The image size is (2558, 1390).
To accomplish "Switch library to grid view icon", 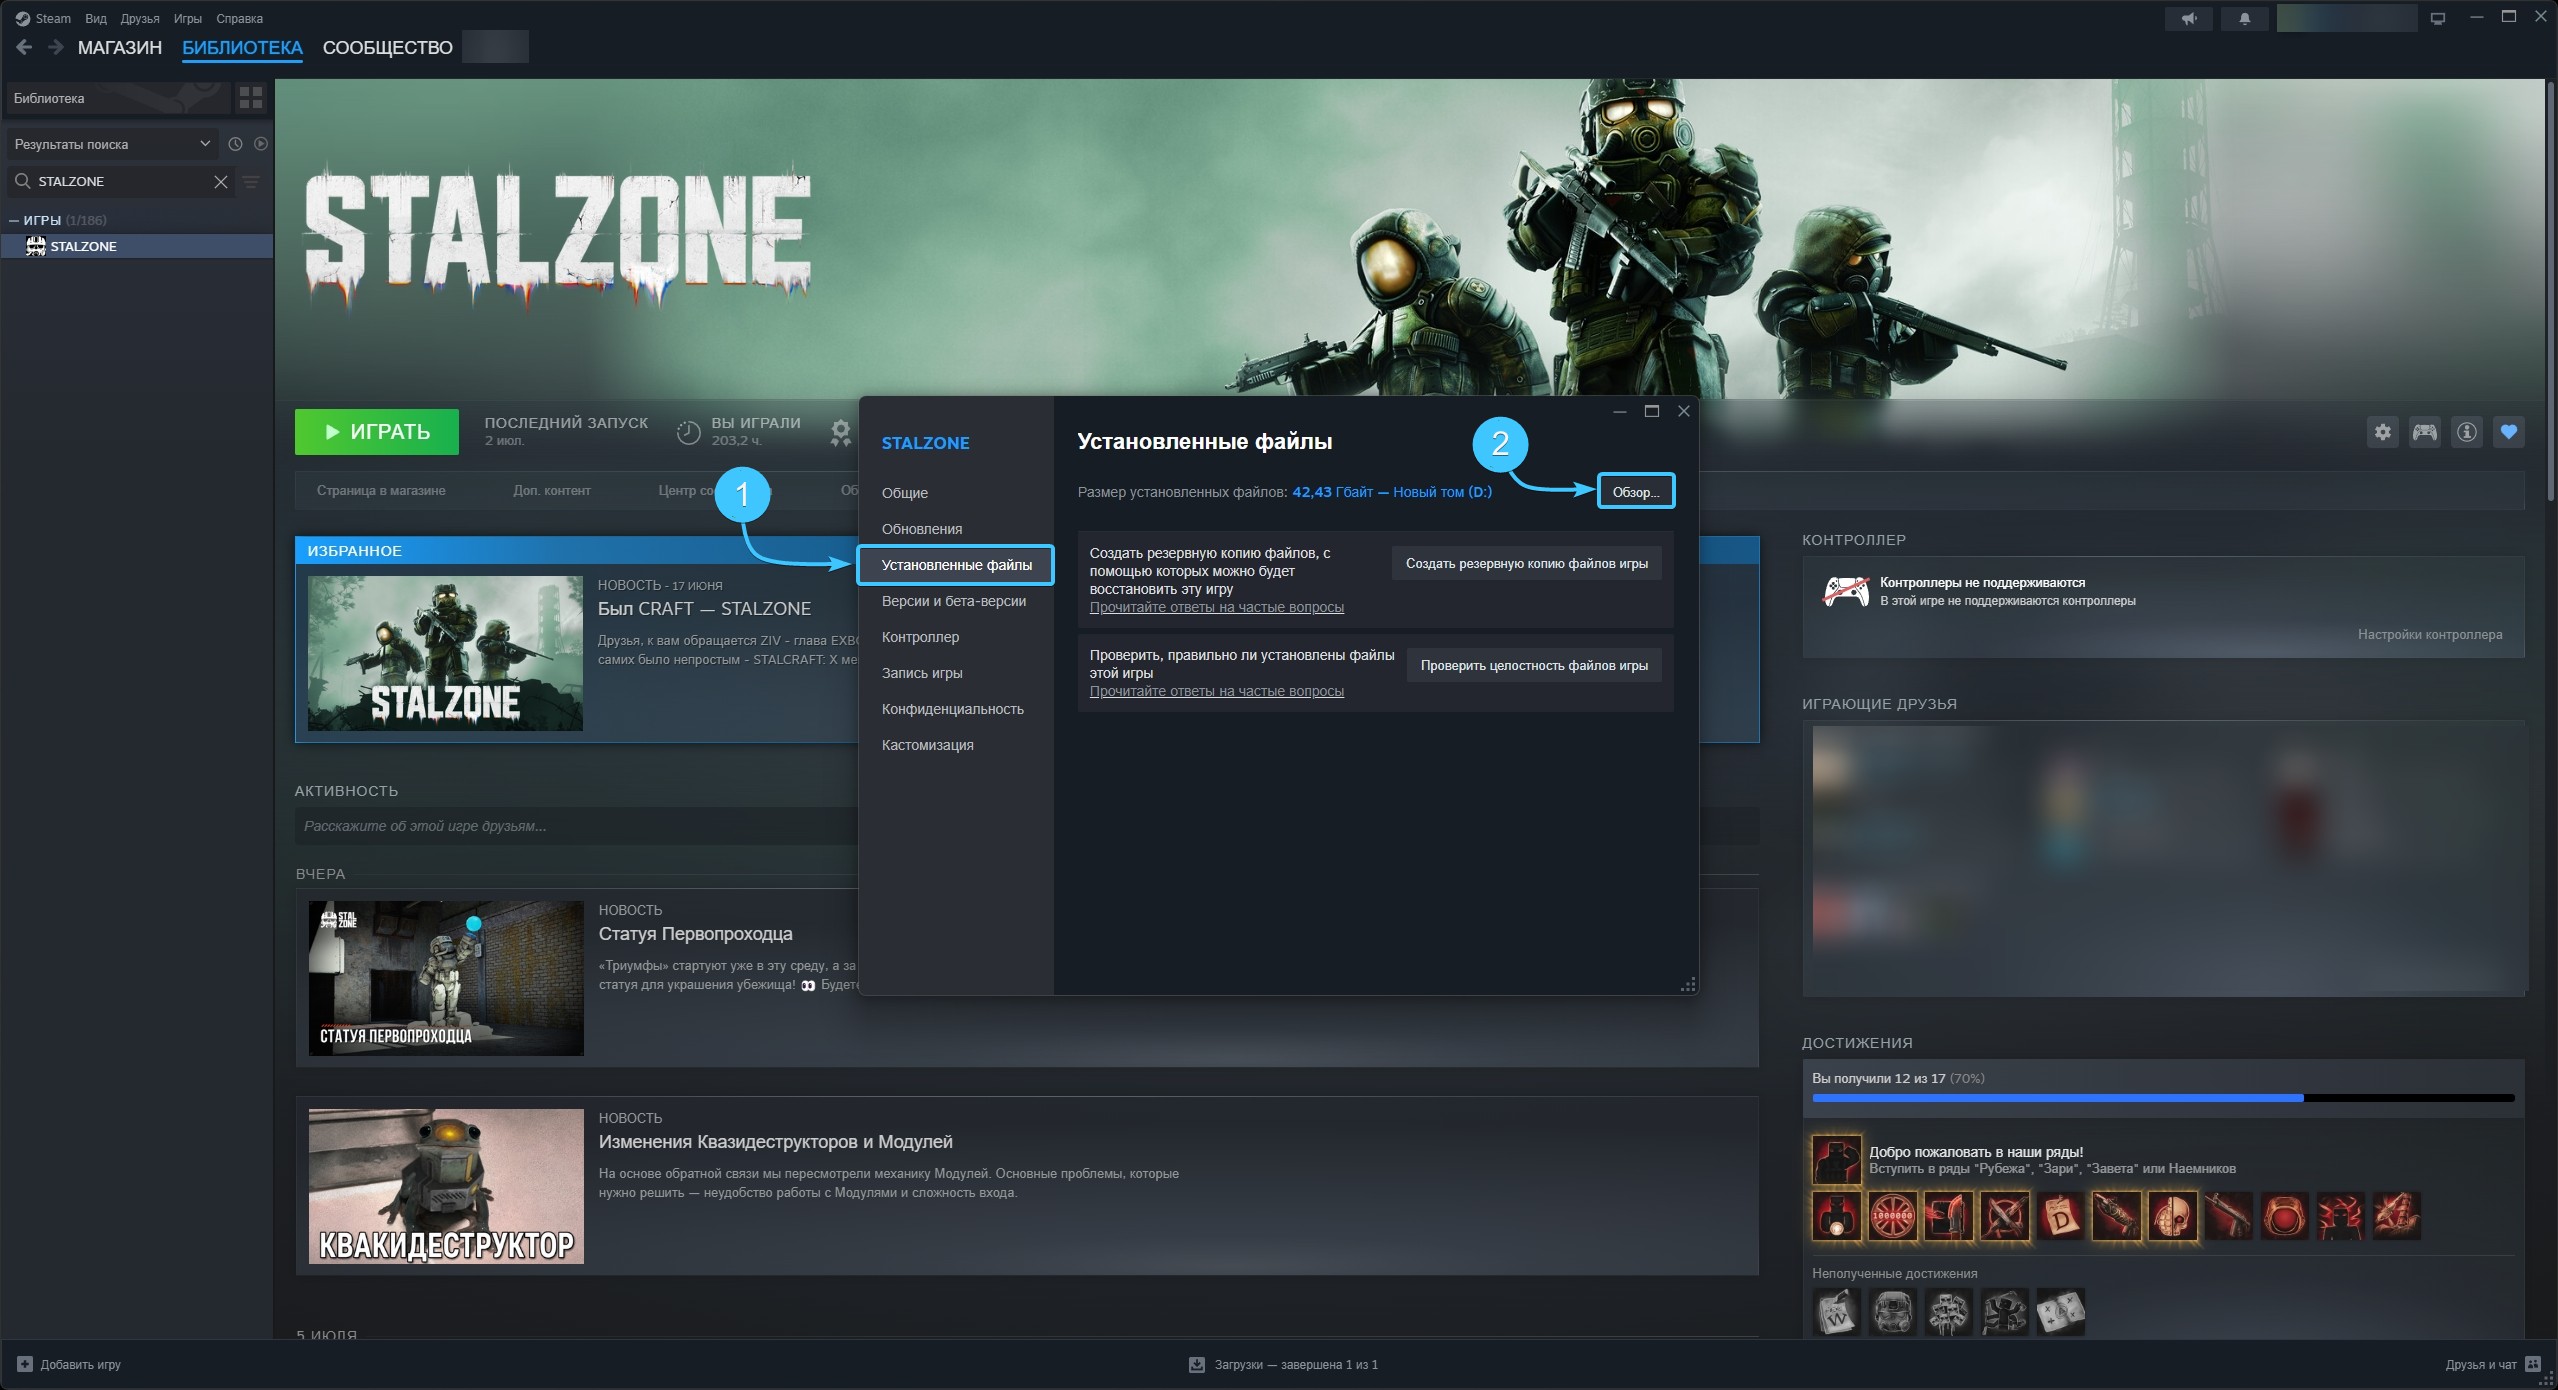I will 251,98.
